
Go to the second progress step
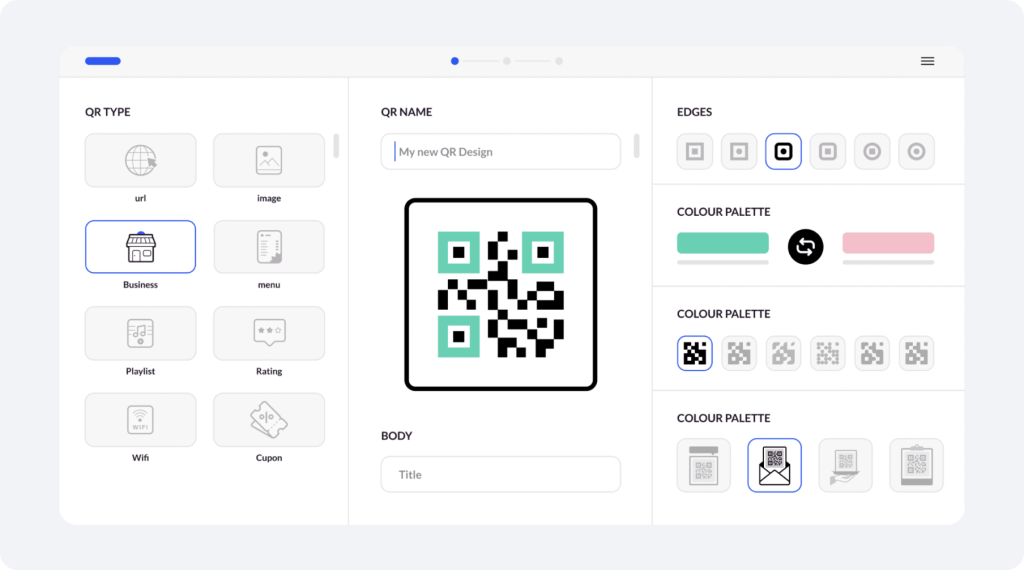pos(507,61)
